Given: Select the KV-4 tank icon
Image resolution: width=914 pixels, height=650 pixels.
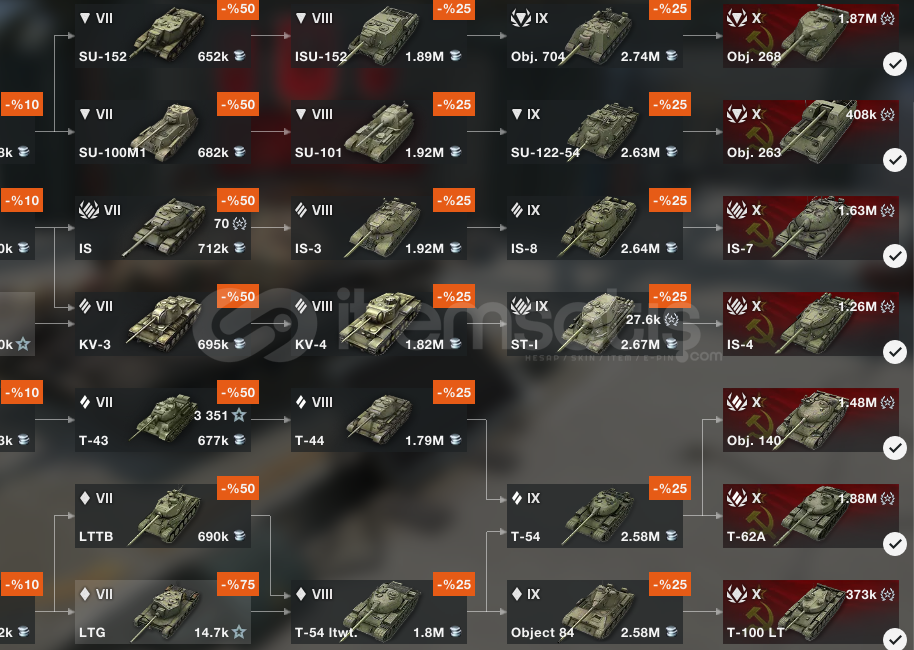Looking at the screenshot, I should tap(382, 324).
